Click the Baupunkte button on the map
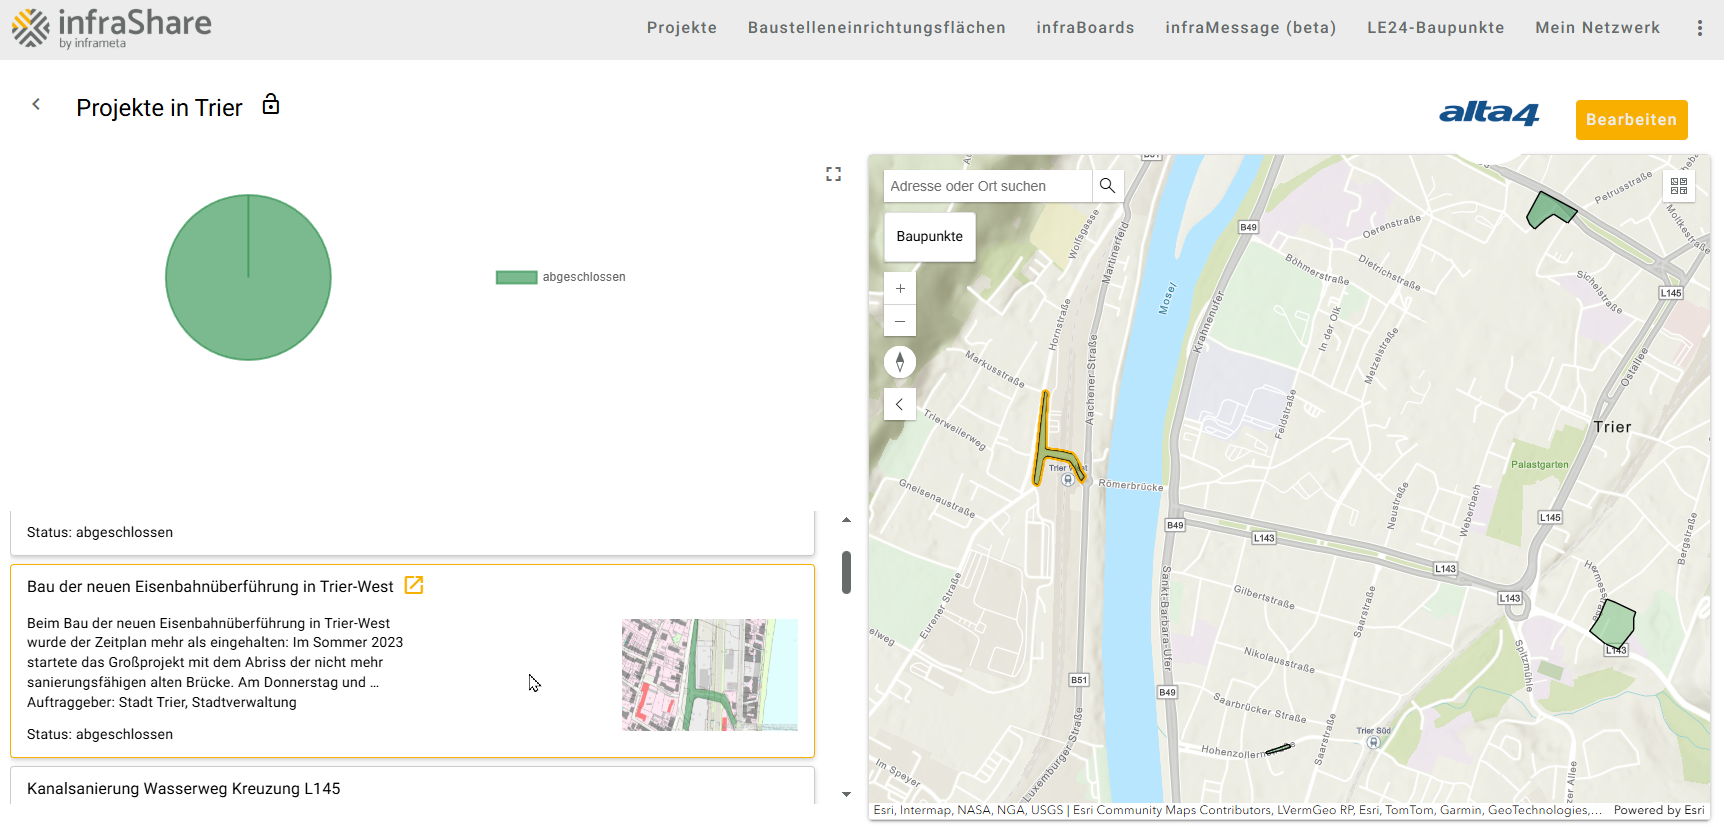The image size is (1724, 828). (930, 237)
